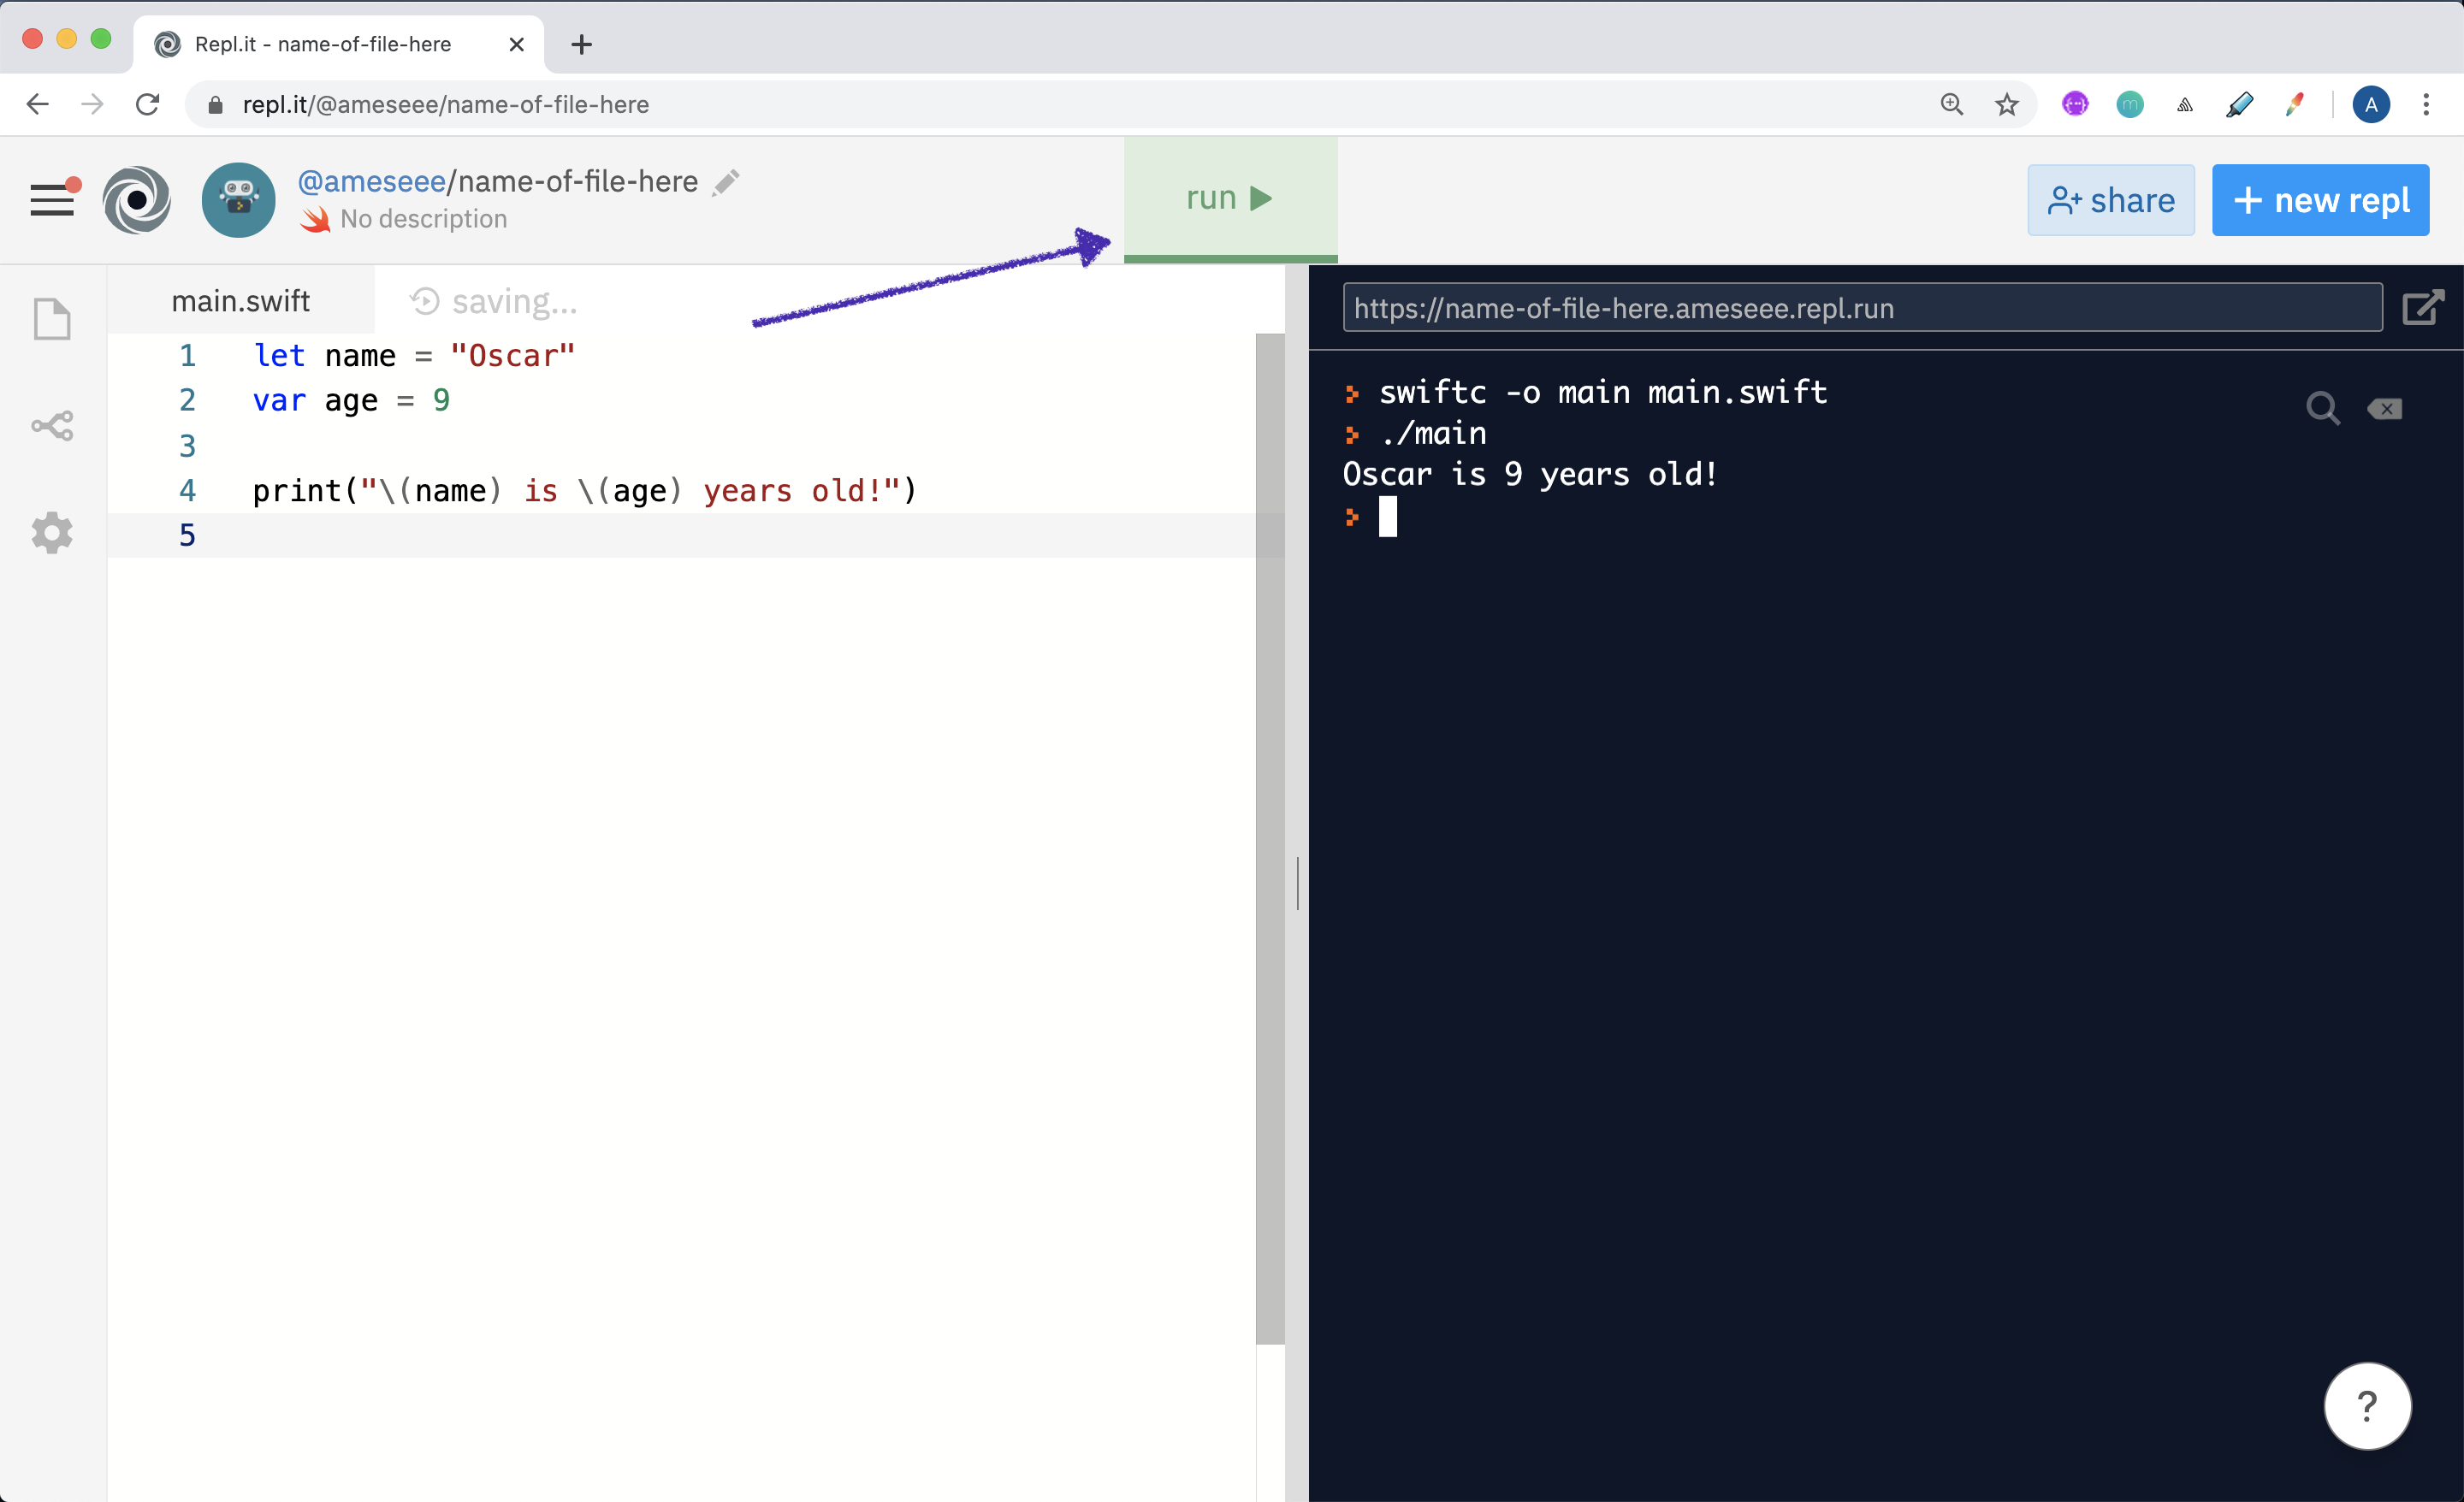The image size is (2464, 1502).
Task: Clear the console with the backspace icon
Action: pyautogui.click(x=2385, y=408)
